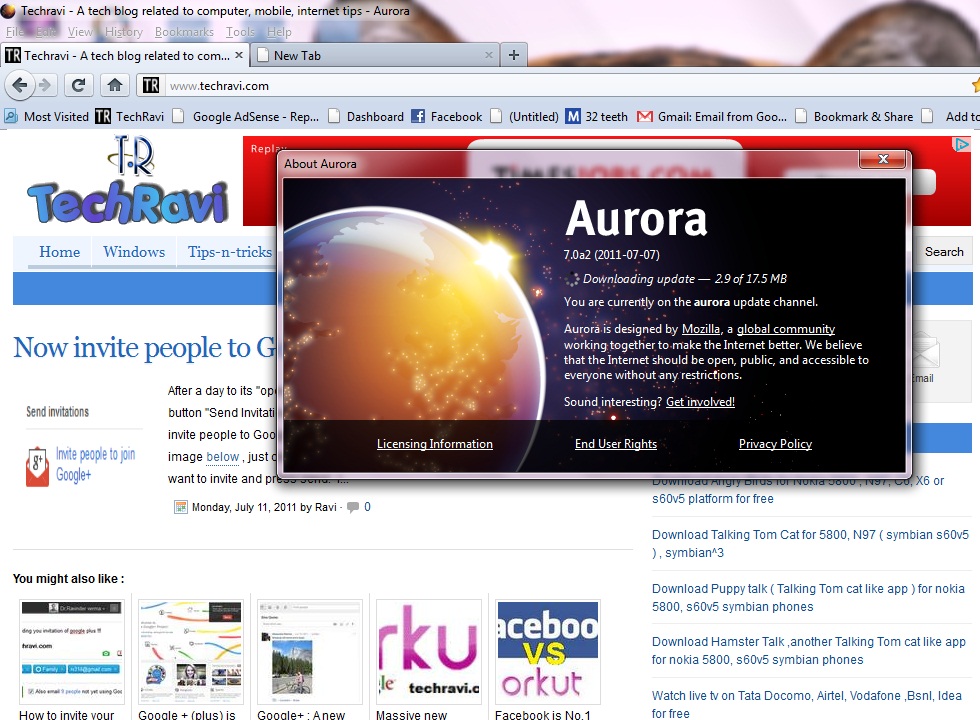The image size is (980, 720).
Task: Go back with the browser back arrow
Action: pyautogui.click(x=20, y=85)
